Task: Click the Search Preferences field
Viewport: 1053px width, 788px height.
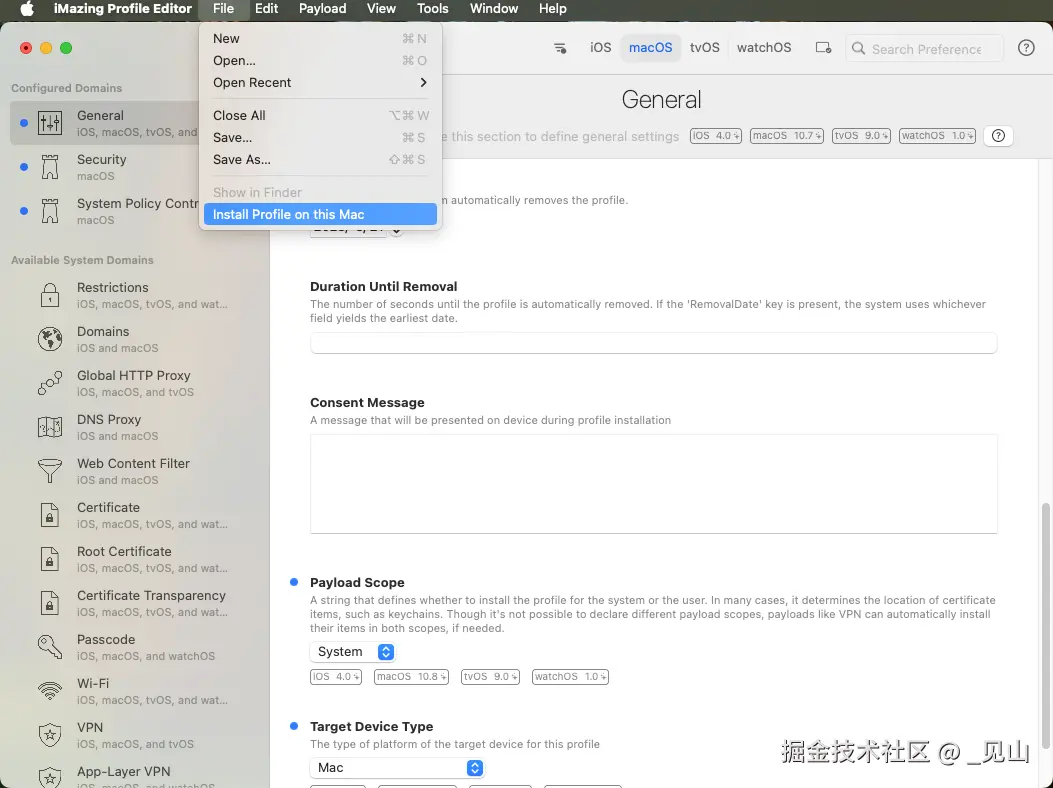Action: 924,48
